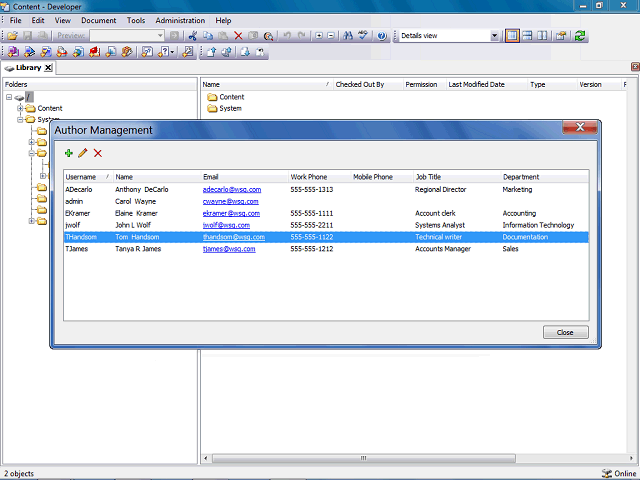Image resolution: width=640 pixels, height=480 pixels.
Task: Click the Spell check ABC icon
Action: [363, 36]
